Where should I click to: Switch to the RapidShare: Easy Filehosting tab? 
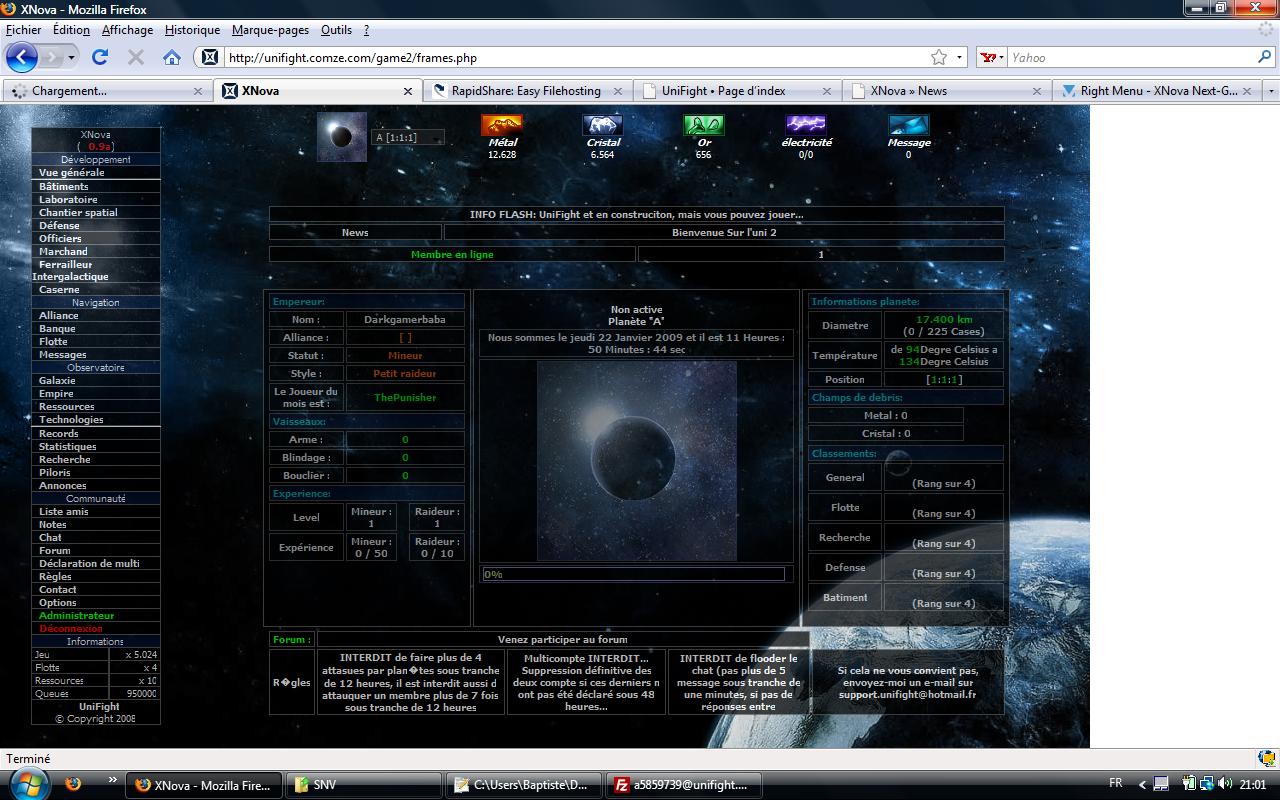tap(526, 91)
